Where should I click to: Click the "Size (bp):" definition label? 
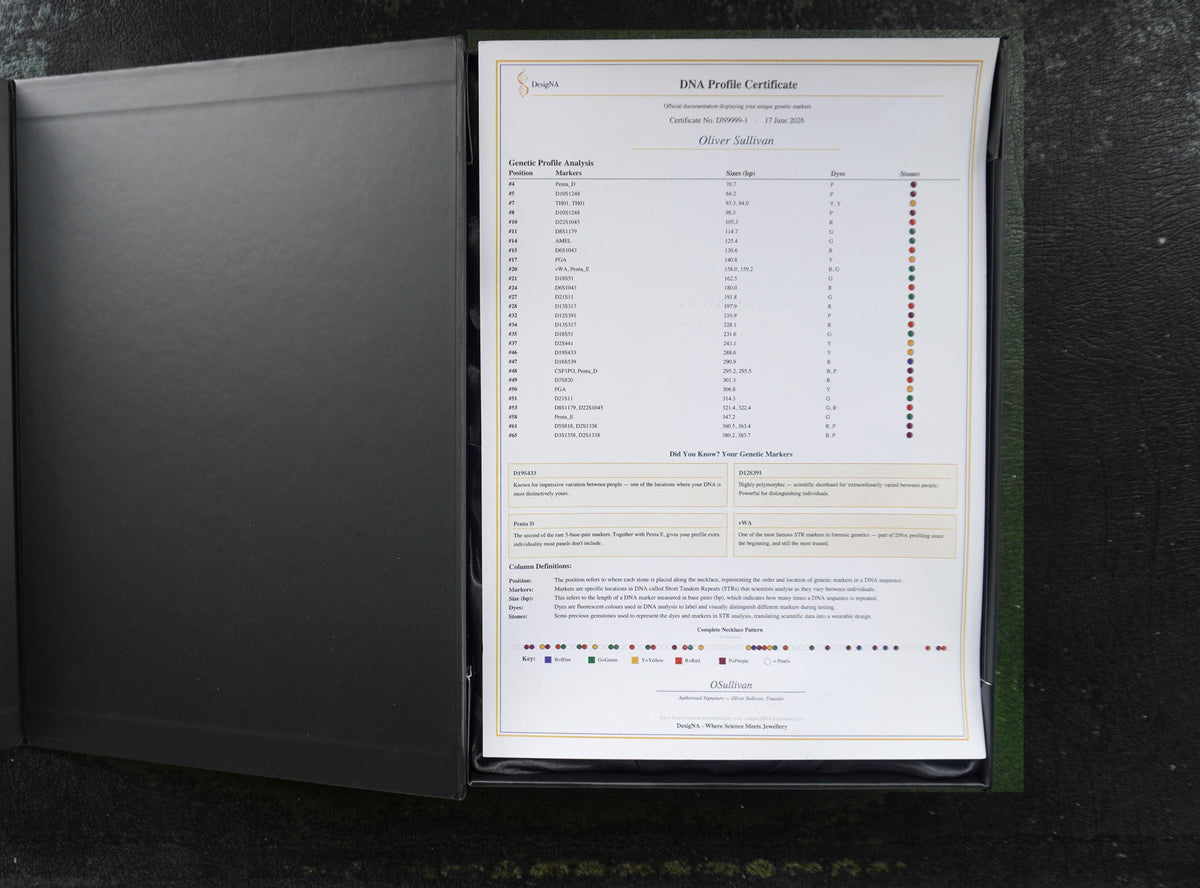[x=522, y=598]
